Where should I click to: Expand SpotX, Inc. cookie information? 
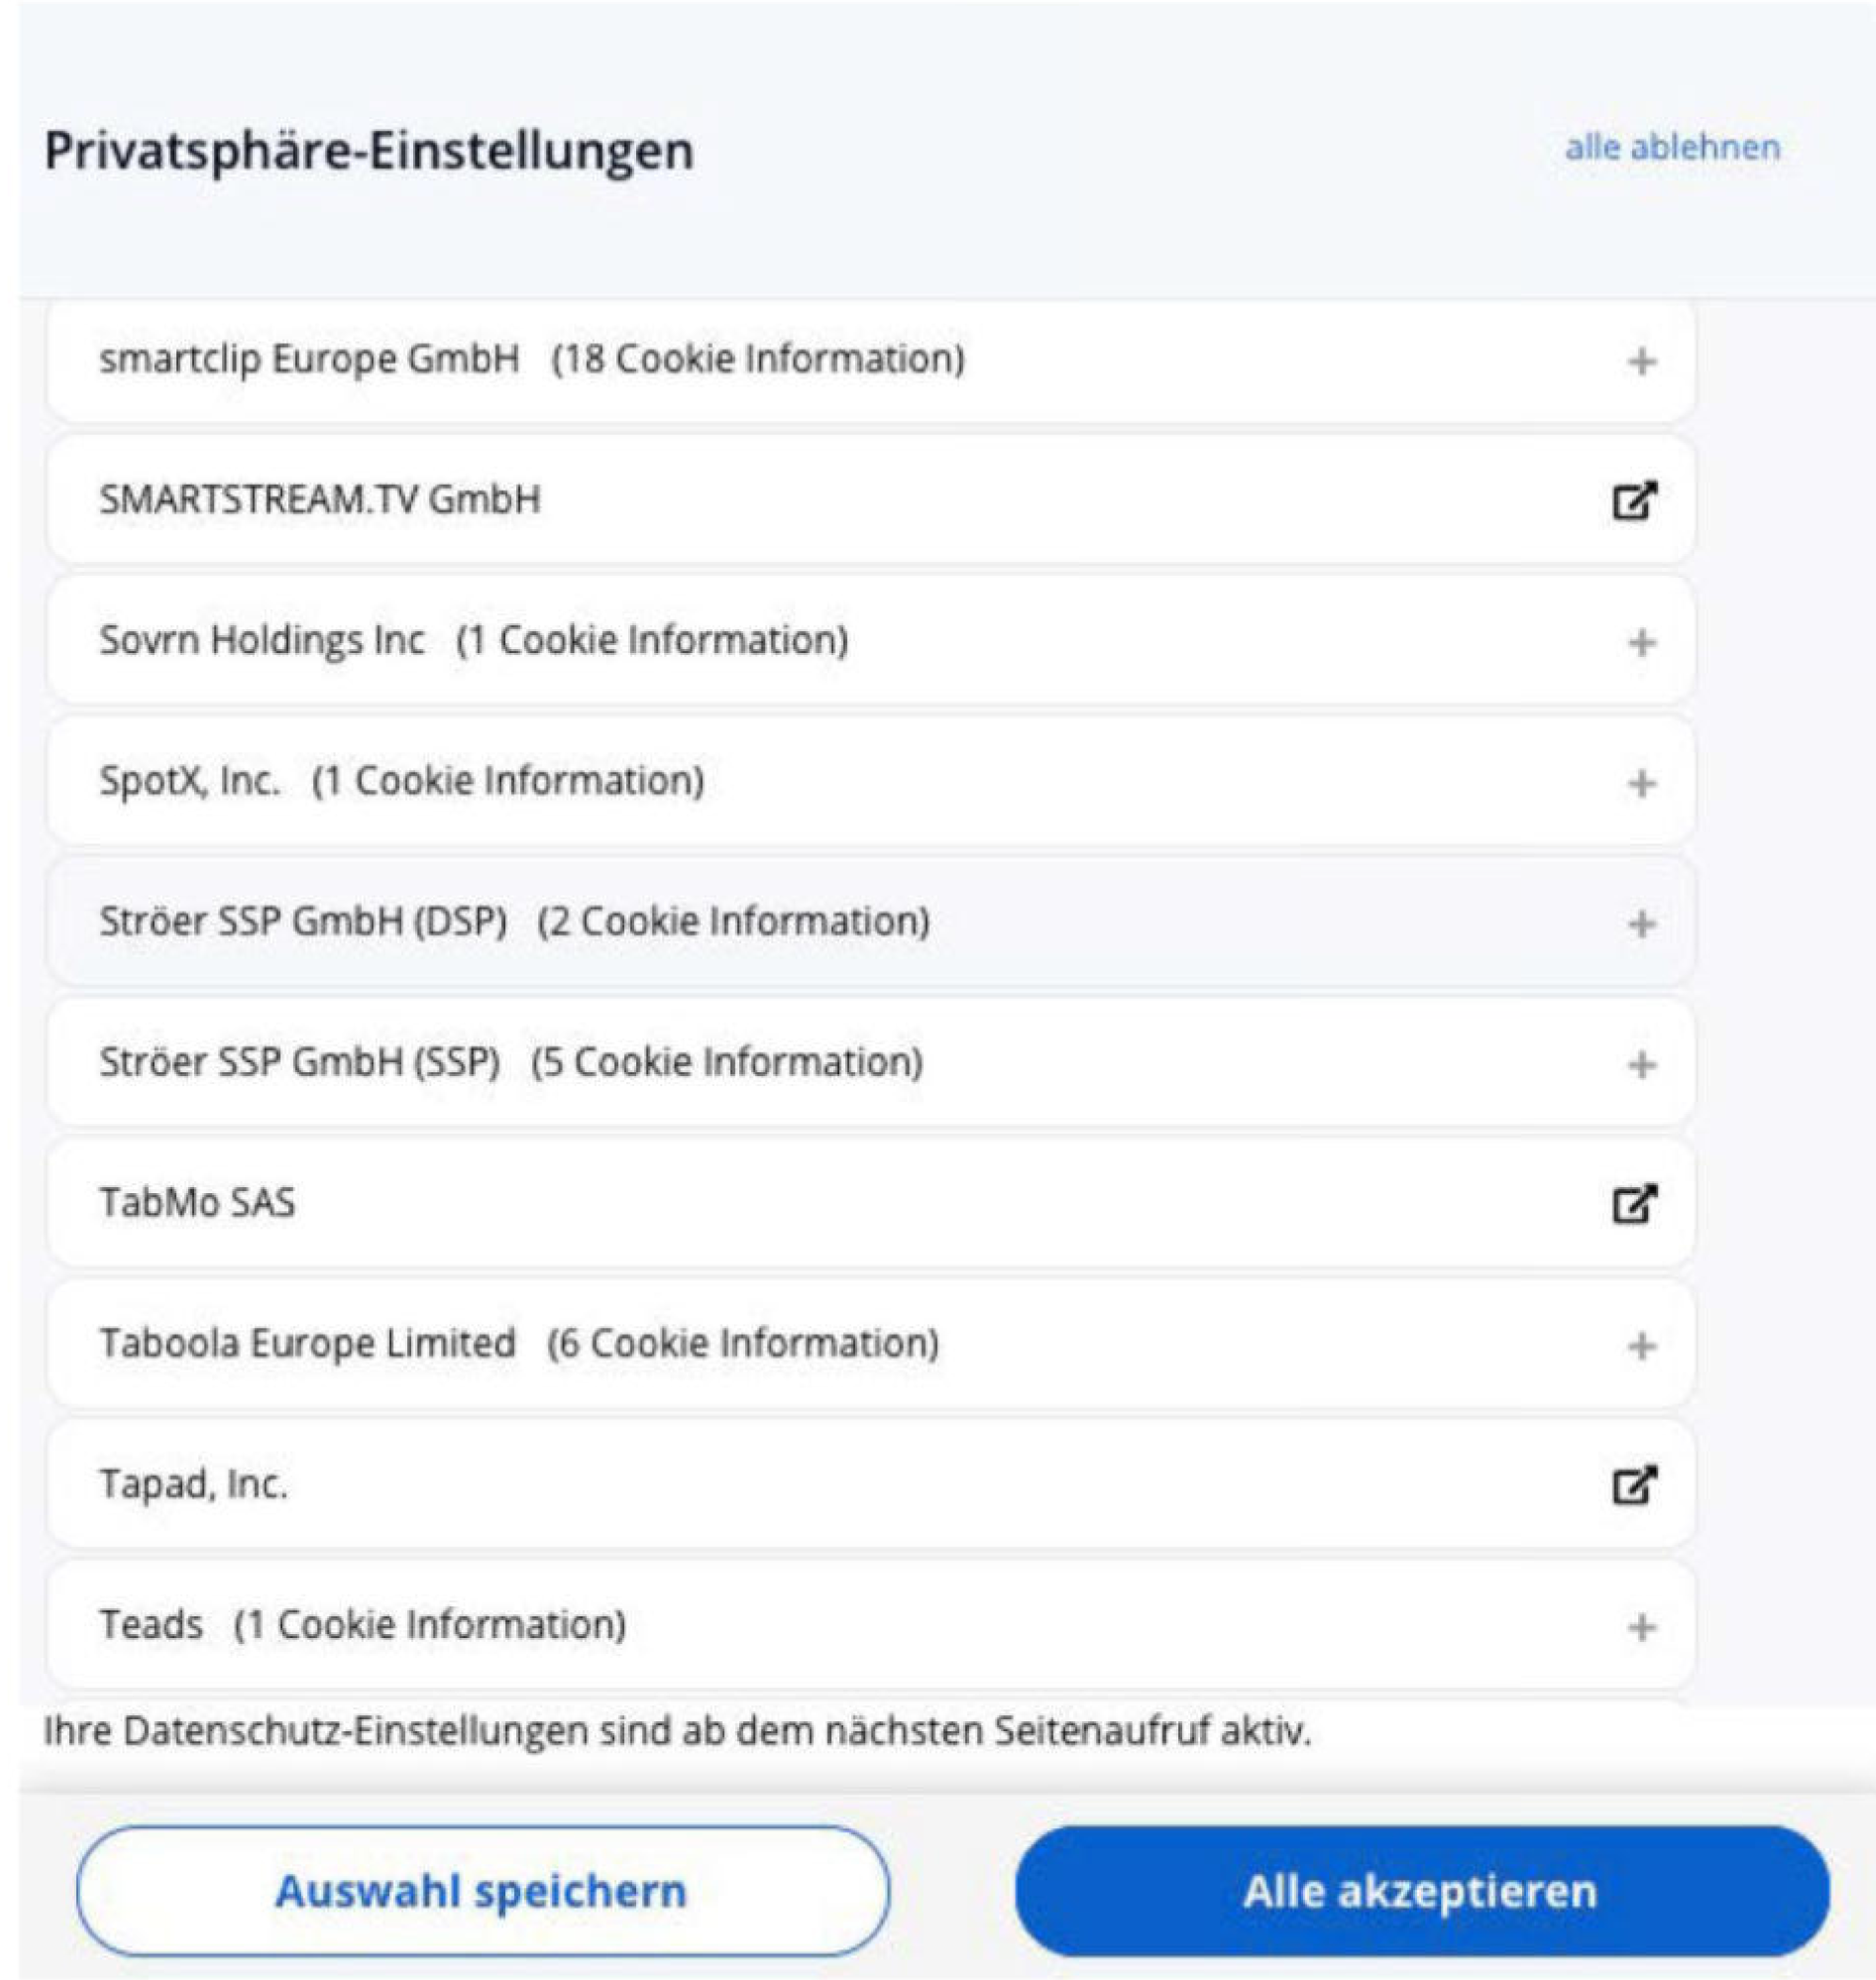click(x=1641, y=783)
